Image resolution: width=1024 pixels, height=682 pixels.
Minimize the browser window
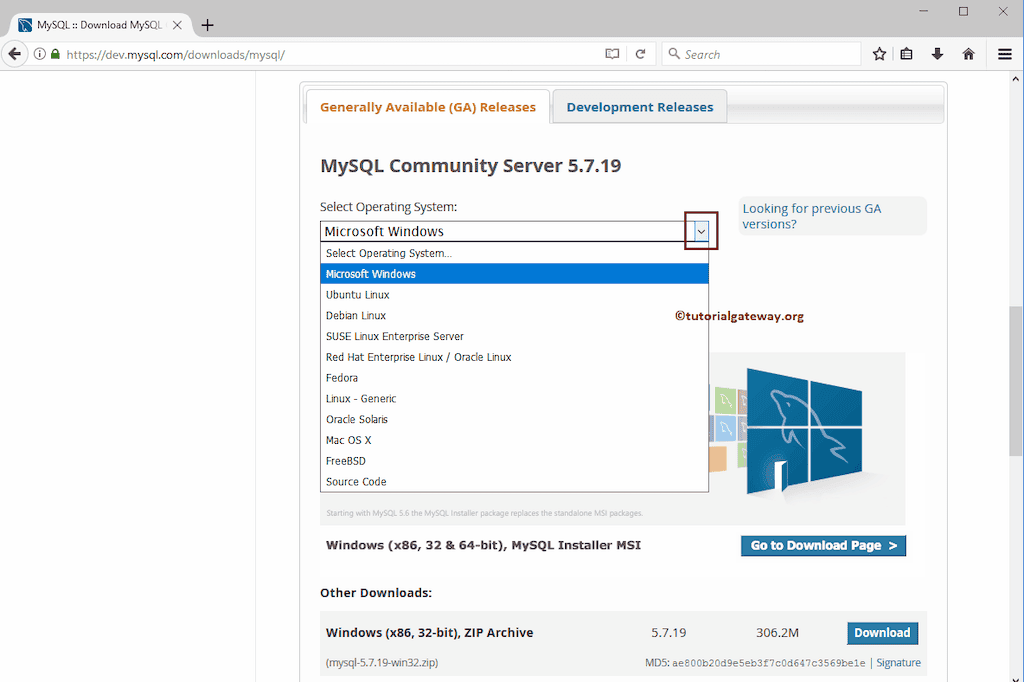coord(923,11)
